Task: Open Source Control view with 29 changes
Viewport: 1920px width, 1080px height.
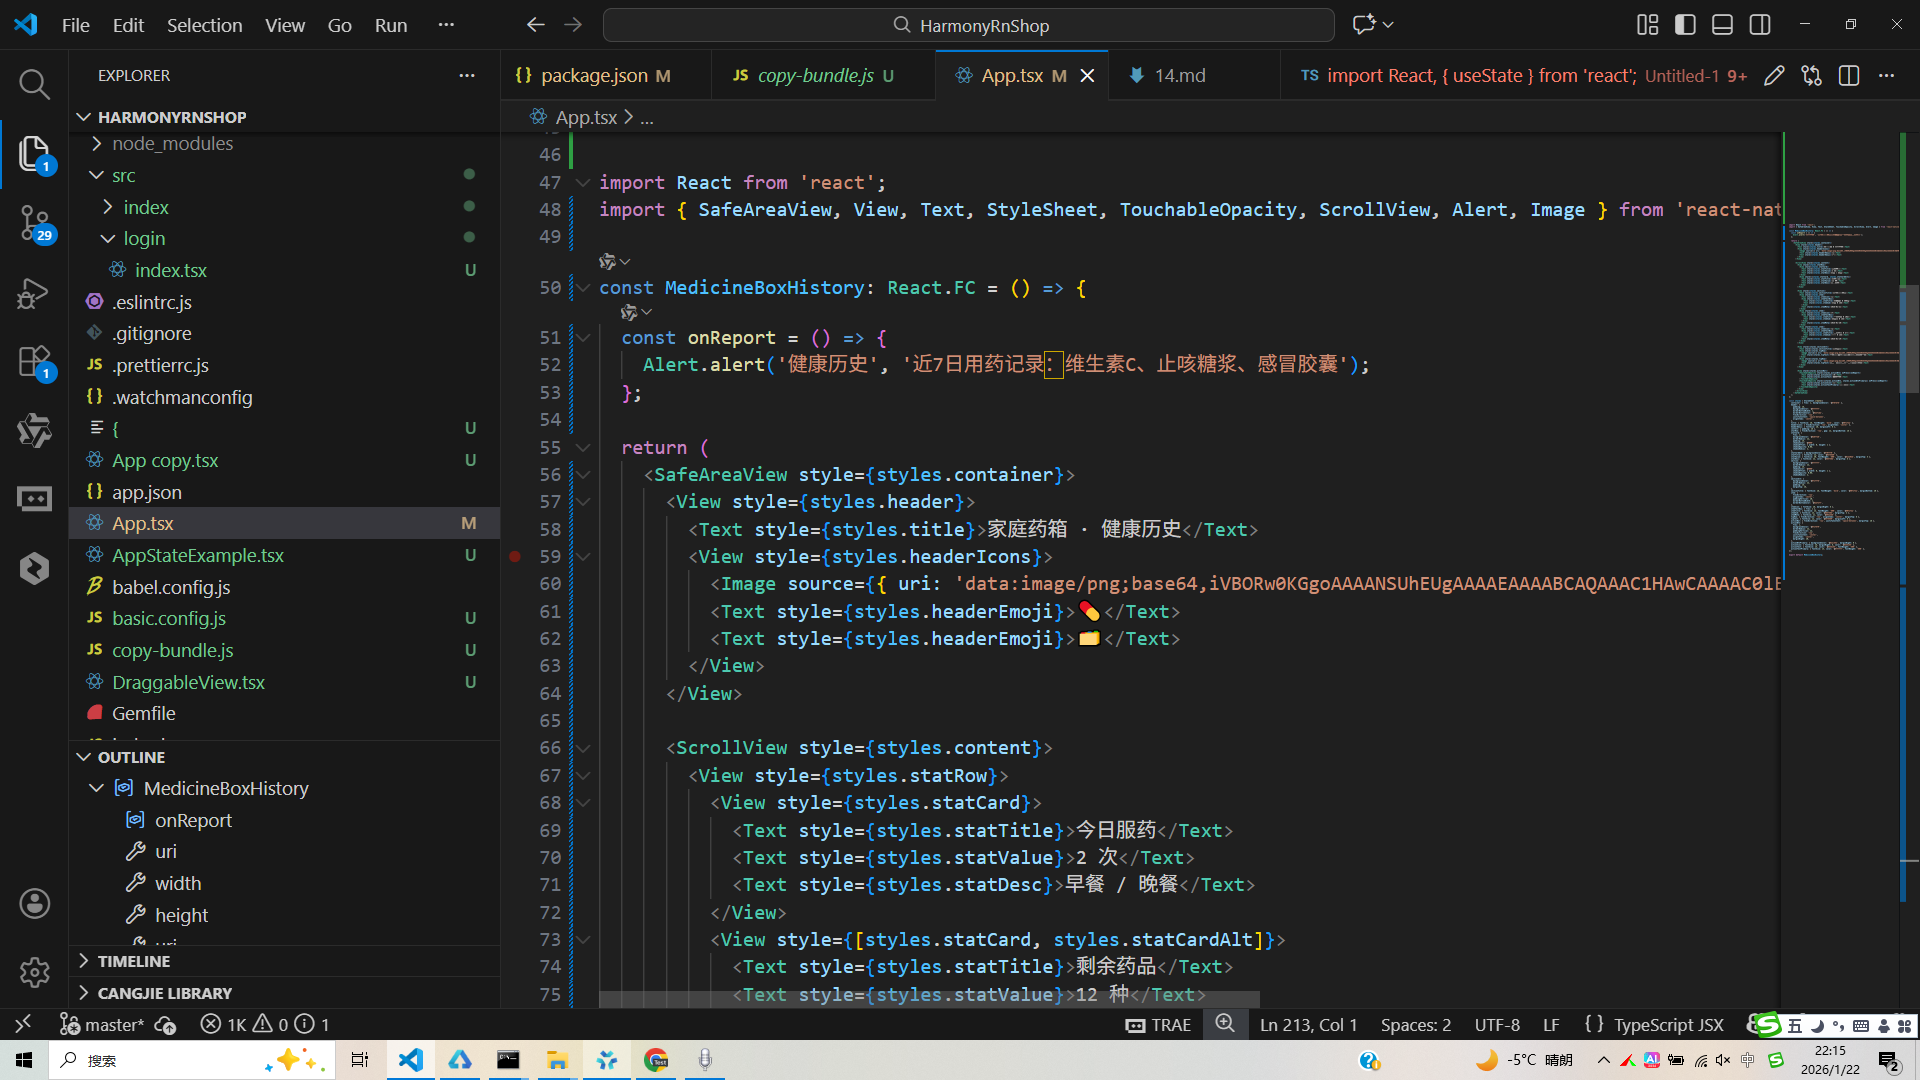Action: point(34,223)
